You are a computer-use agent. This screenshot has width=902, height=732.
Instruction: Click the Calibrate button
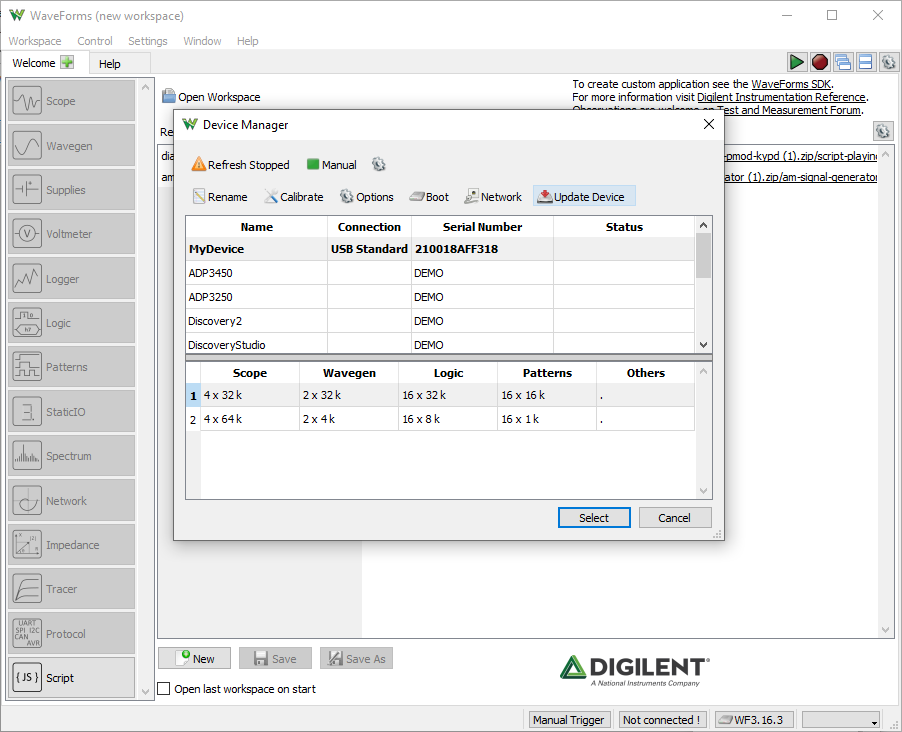click(294, 197)
